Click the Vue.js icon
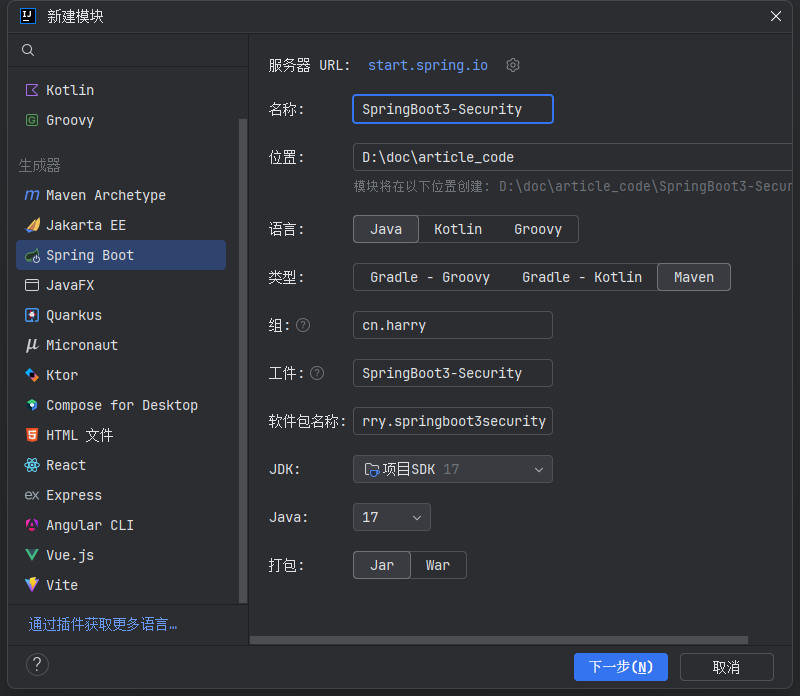The height and width of the screenshot is (696, 800). [32, 555]
